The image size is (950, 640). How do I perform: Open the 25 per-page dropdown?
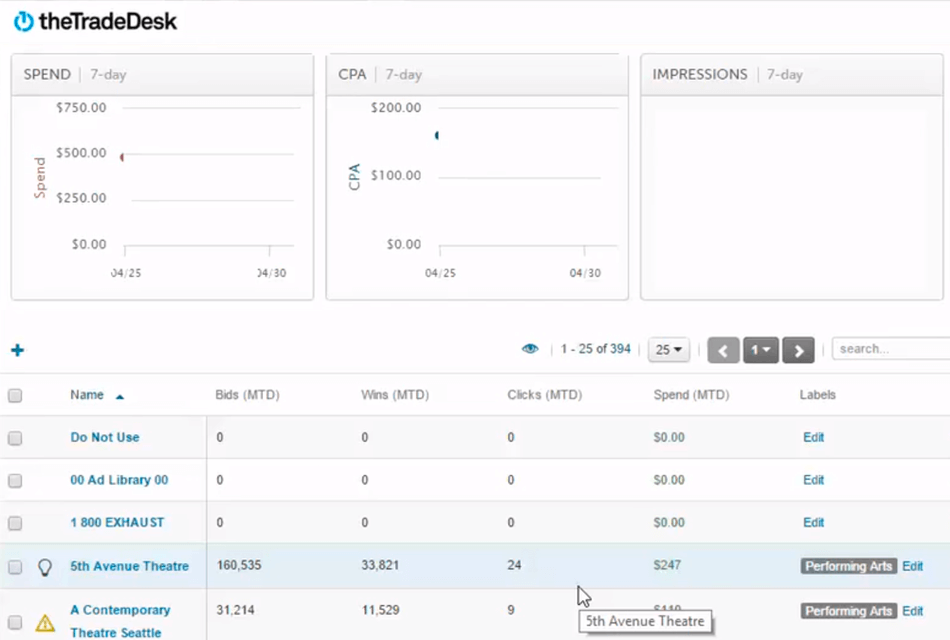[669, 350]
